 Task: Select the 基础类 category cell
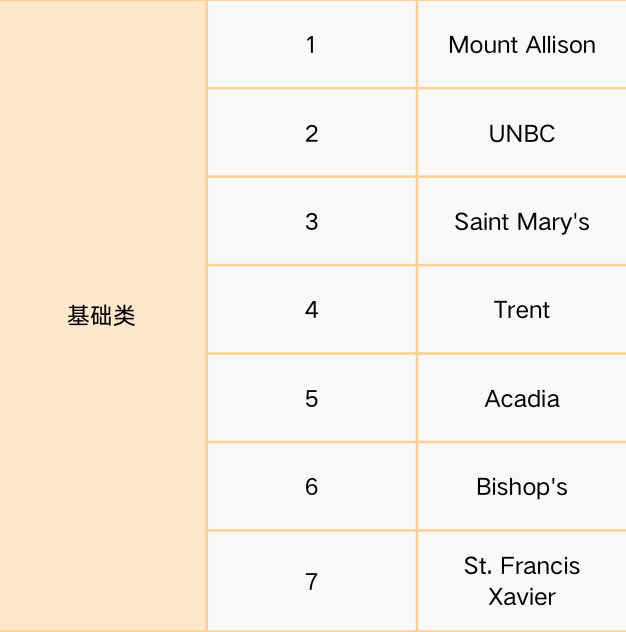pyautogui.click(x=103, y=316)
